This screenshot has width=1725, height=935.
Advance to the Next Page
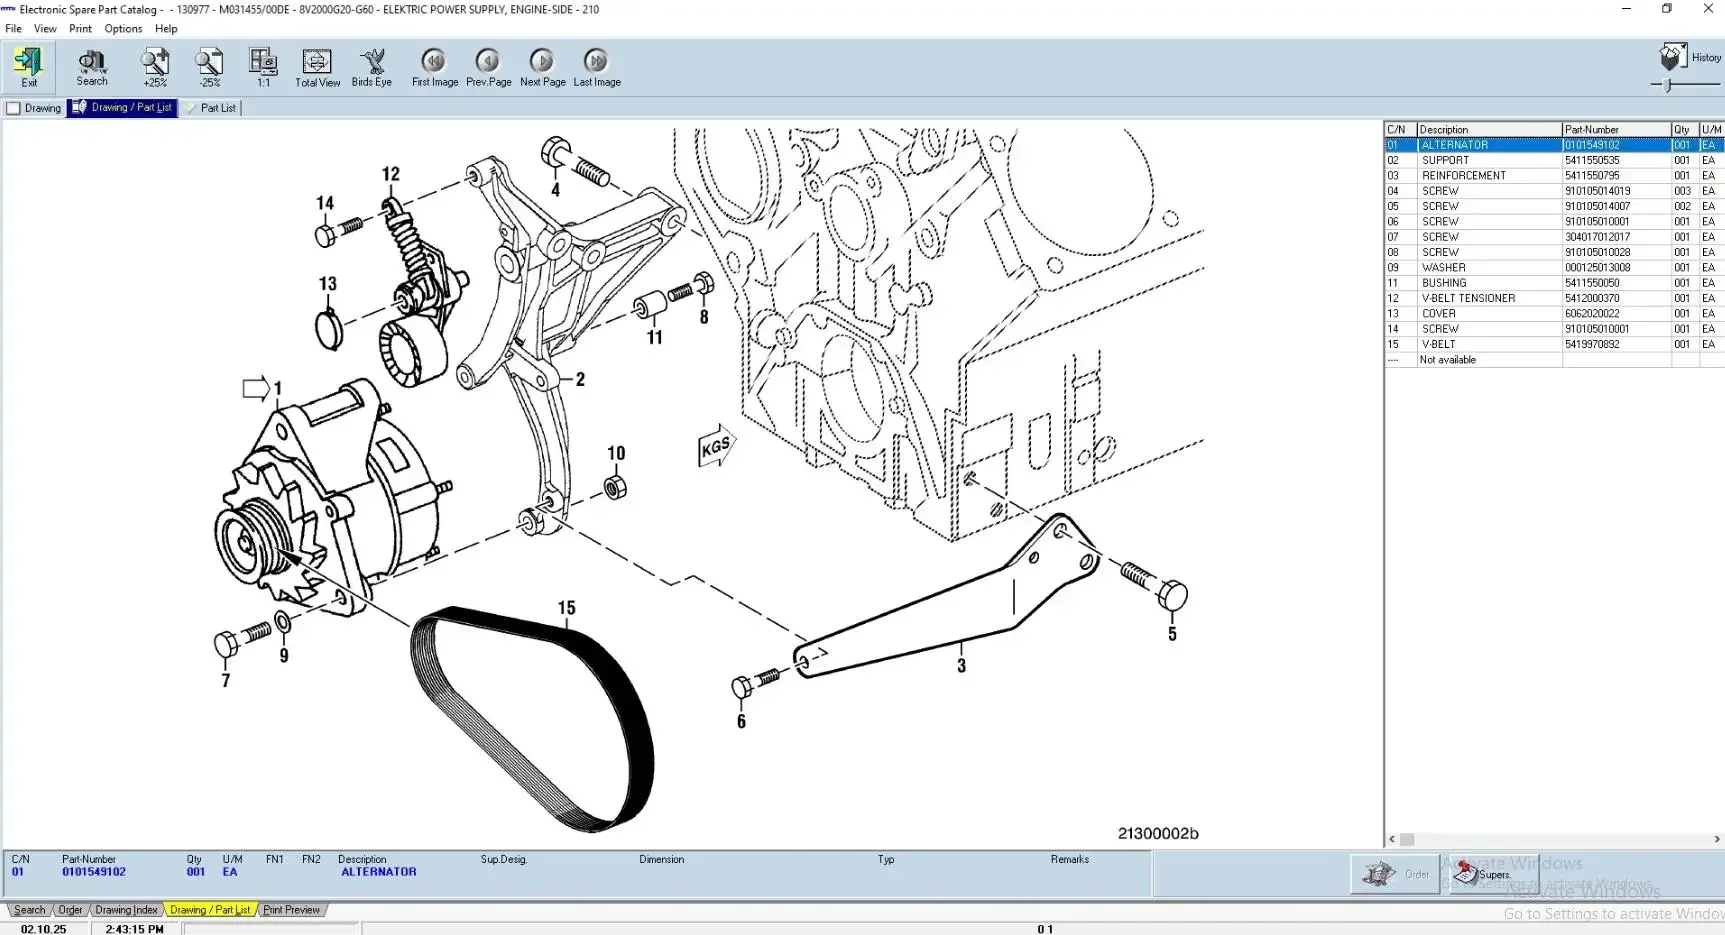(542, 66)
